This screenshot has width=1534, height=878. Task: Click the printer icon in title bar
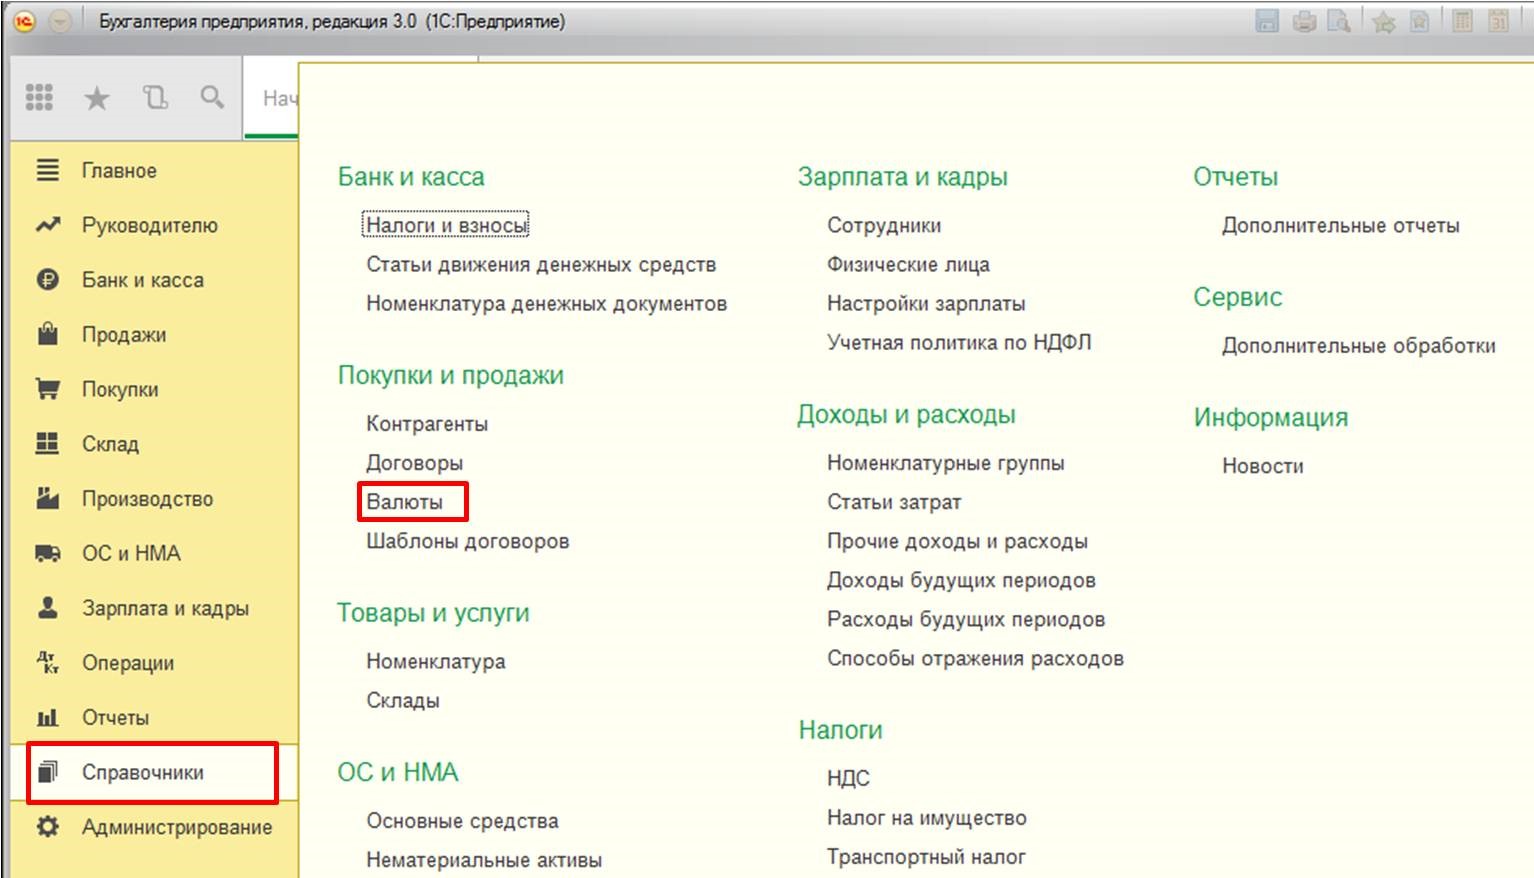click(x=1304, y=21)
